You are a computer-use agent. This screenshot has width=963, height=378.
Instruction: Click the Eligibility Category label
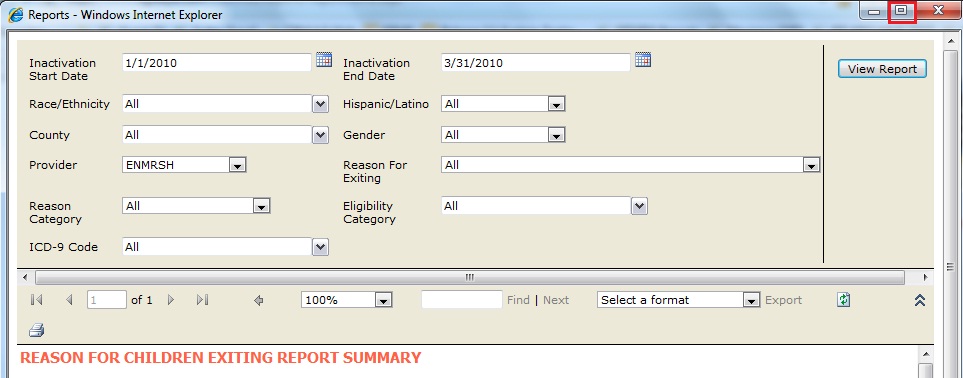tap(368, 213)
